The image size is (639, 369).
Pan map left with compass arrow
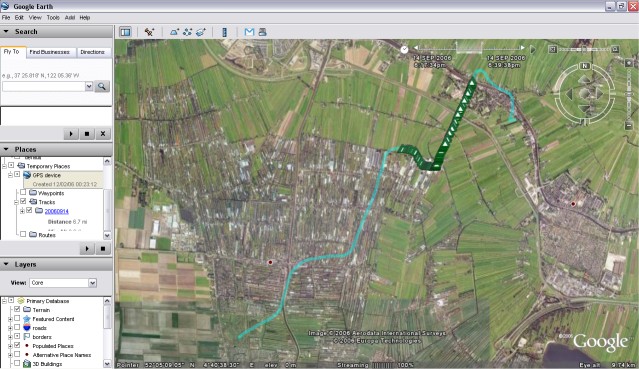point(569,94)
